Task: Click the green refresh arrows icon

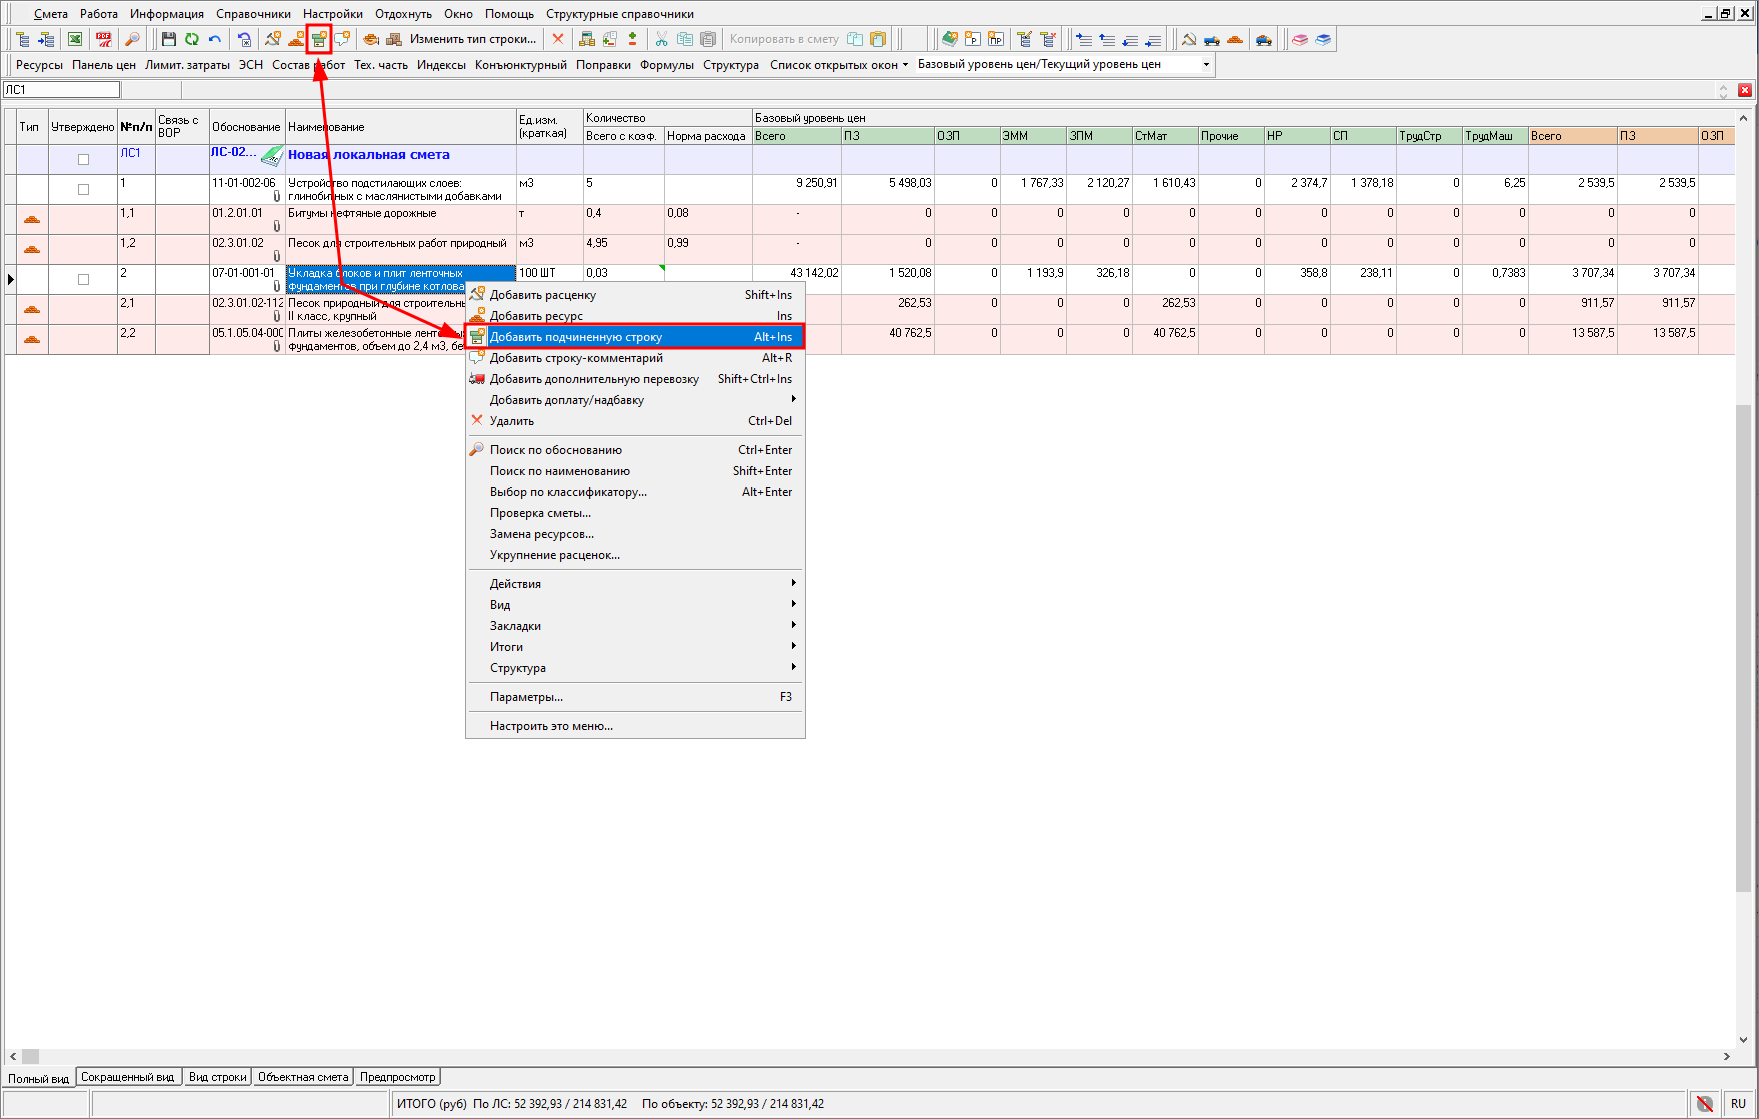Action: point(191,39)
